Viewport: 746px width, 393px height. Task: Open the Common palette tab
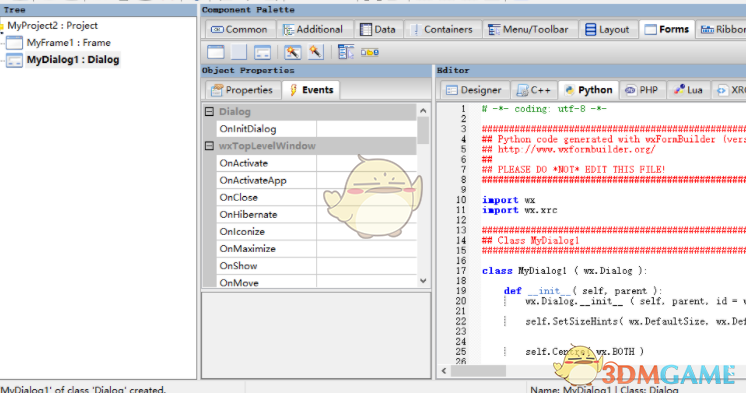pyautogui.click(x=239, y=29)
